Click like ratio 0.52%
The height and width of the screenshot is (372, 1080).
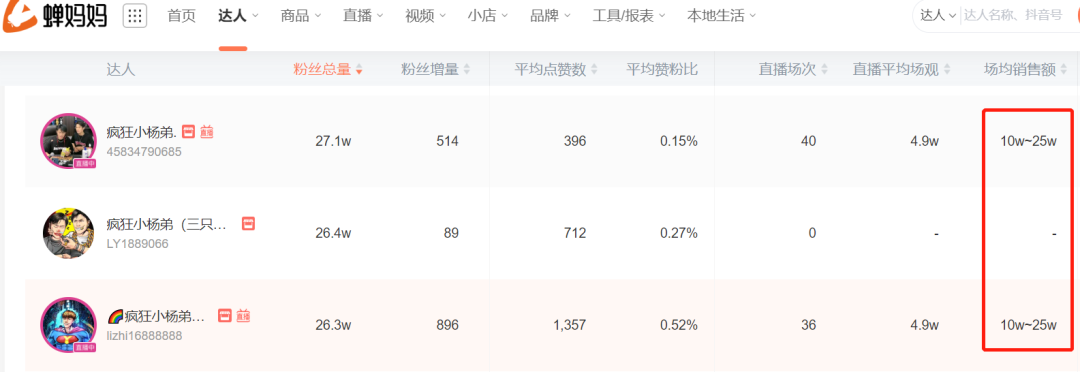[678, 325]
